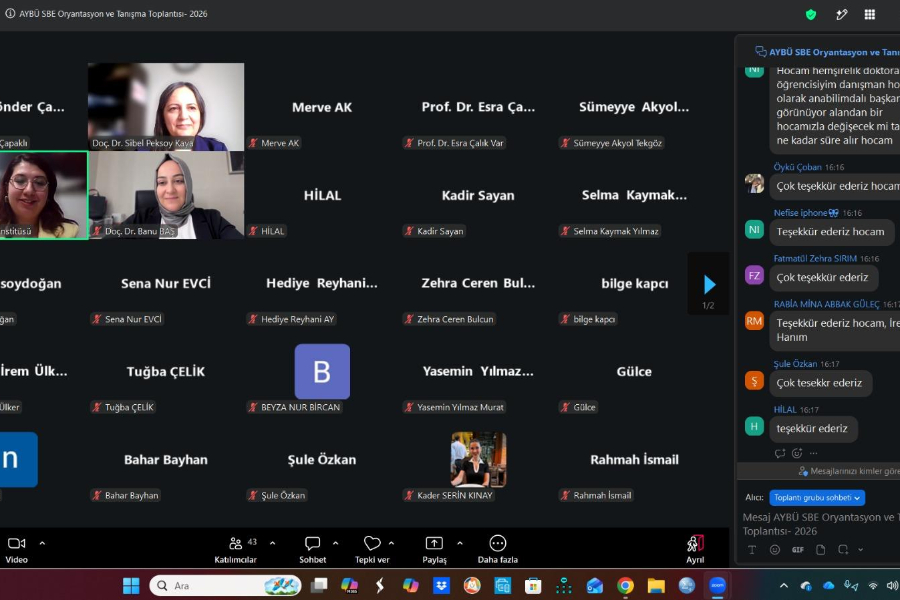Expand the Sohbet options arrow
This screenshot has width=900, height=600.
pos(336,543)
